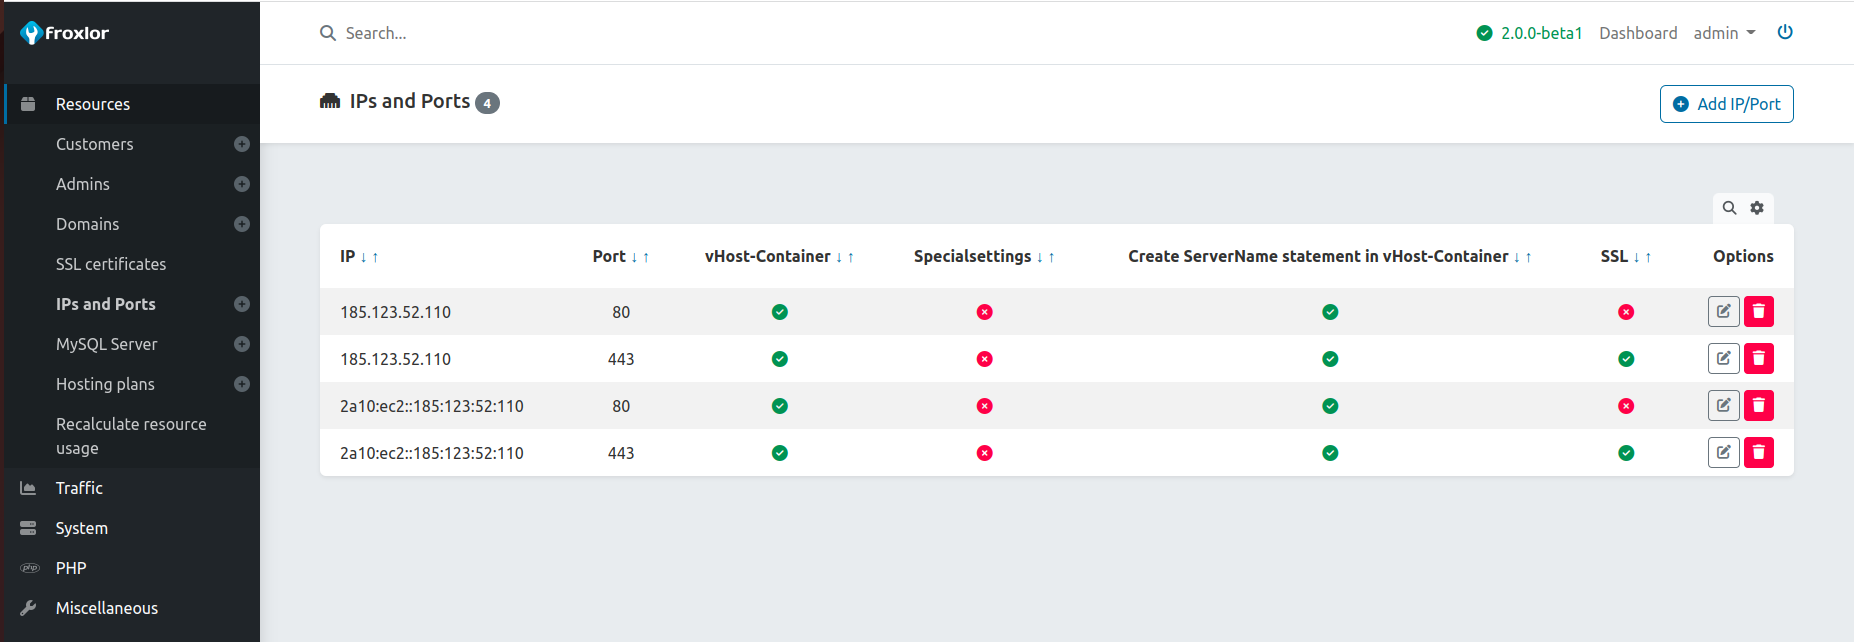Click the logout power icon
This screenshot has width=1854, height=642.
[x=1784, y=32]
